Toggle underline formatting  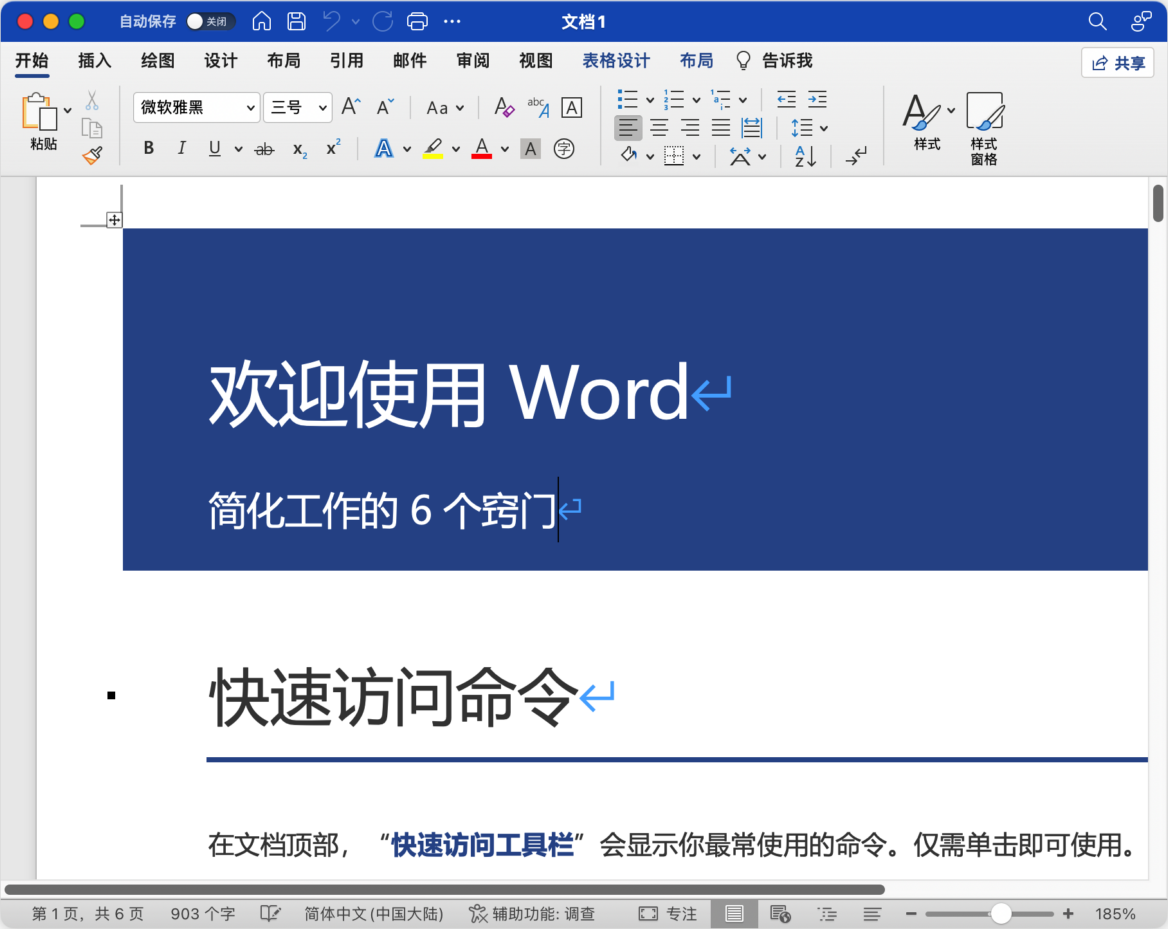coord(215,148)
